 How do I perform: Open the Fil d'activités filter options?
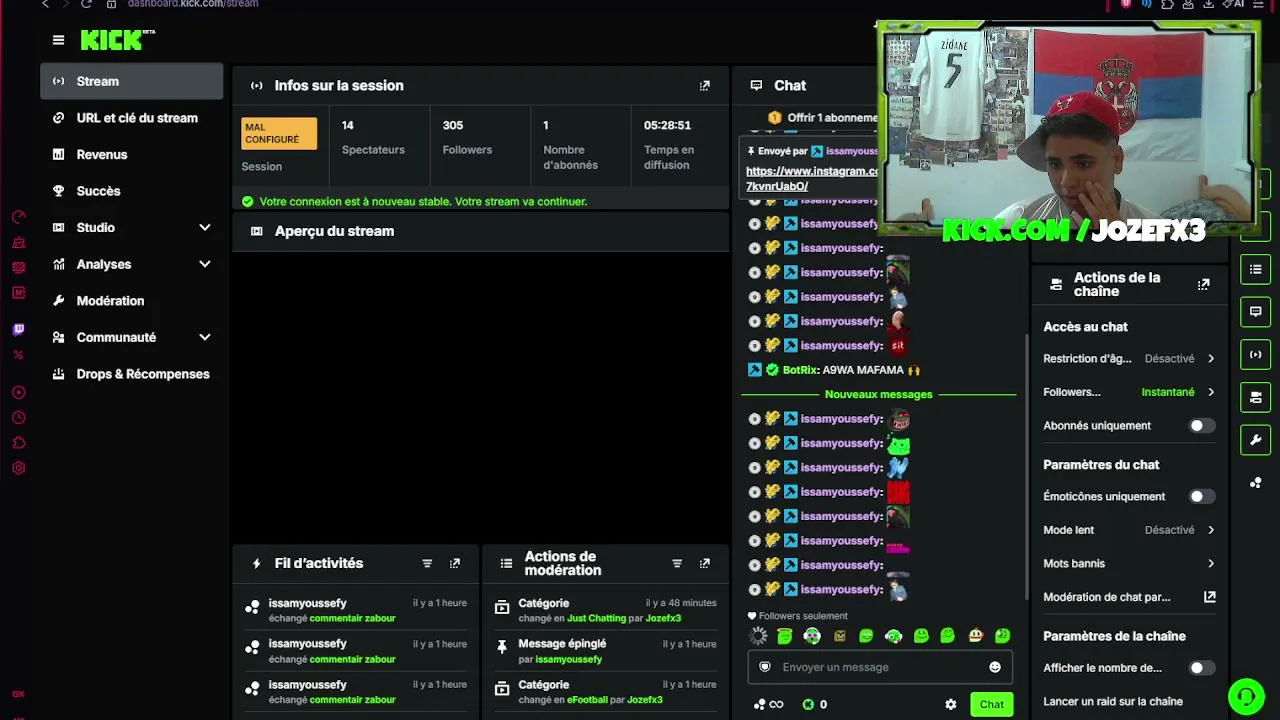(x=427, y=564)
